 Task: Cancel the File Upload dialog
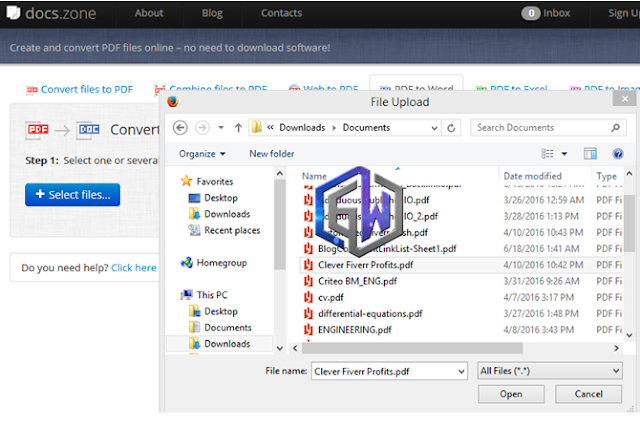tap(589, 394)
